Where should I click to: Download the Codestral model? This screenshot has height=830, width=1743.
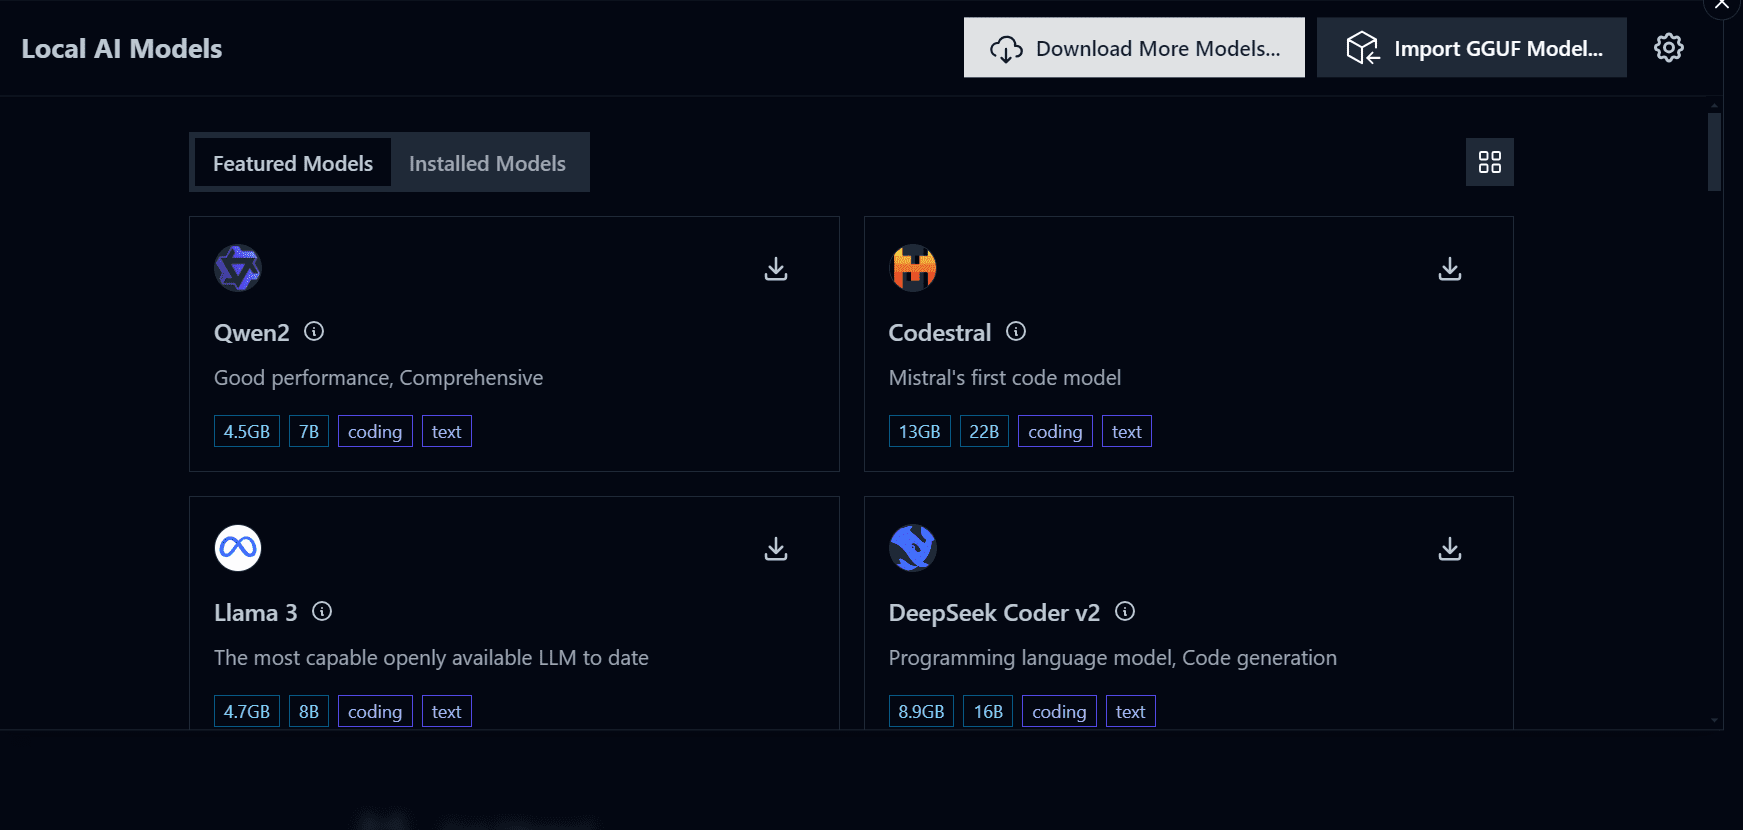tap(1450, 269)
